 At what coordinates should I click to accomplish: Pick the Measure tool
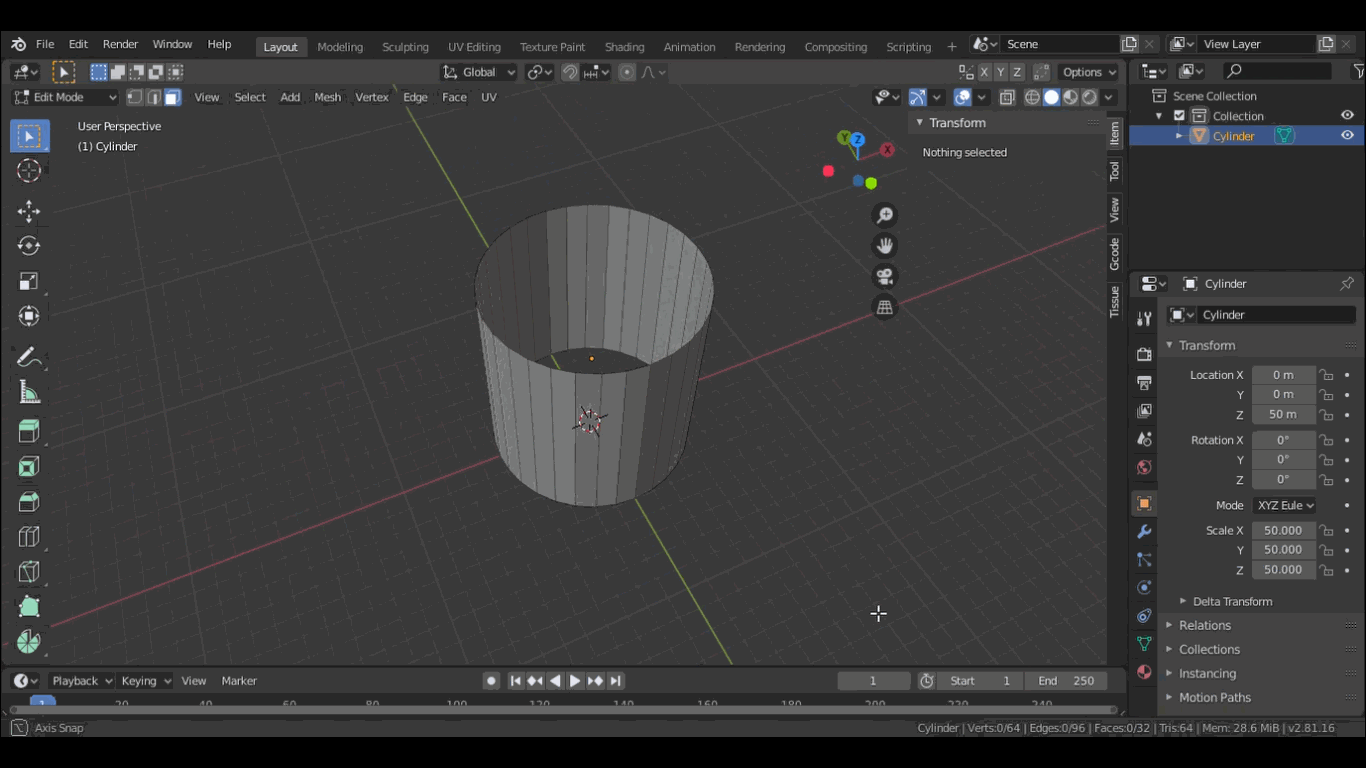pyautogui.click(x=29, y=393)
